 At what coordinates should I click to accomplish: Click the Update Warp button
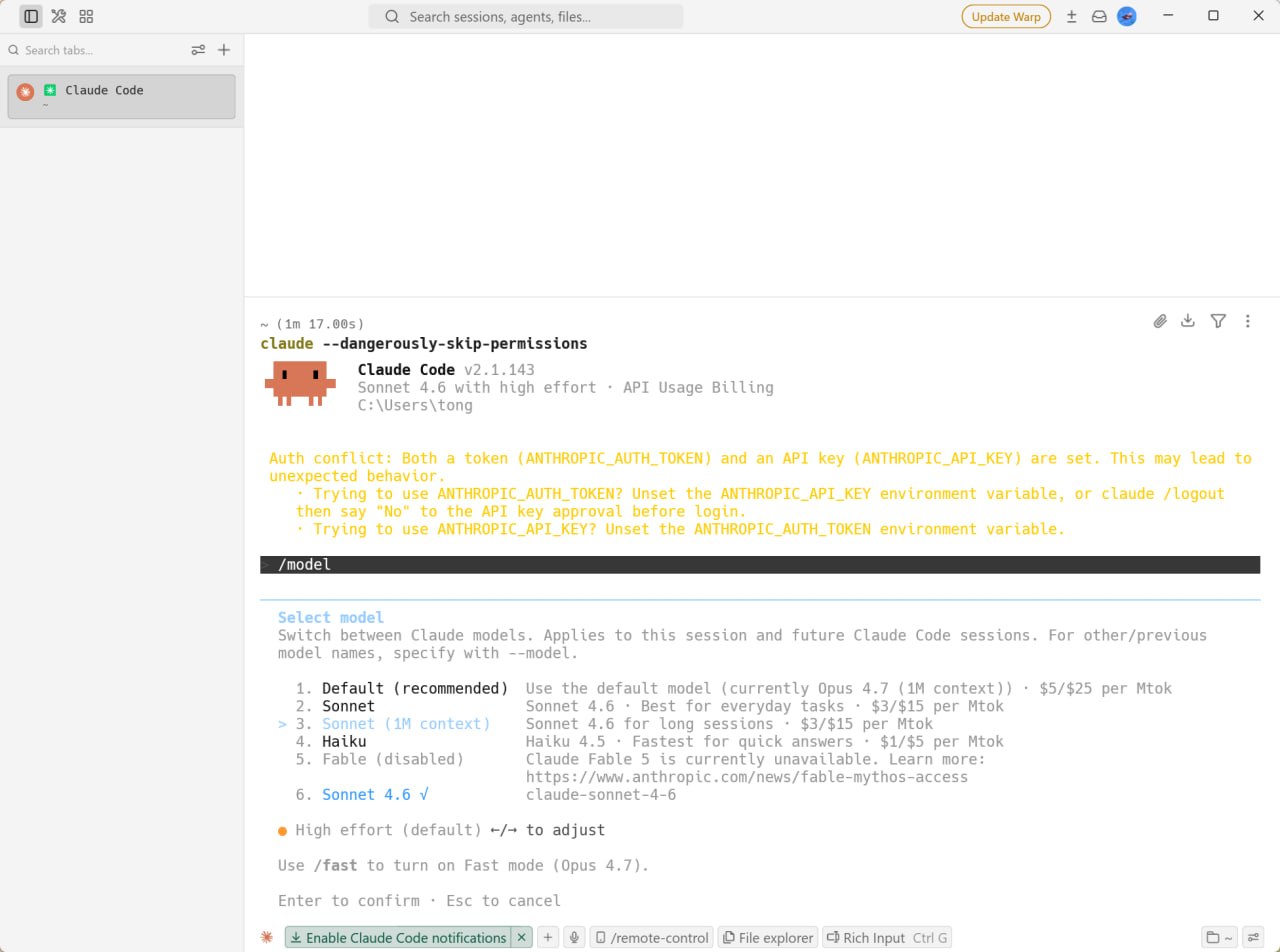click(x=1006, y=16)
